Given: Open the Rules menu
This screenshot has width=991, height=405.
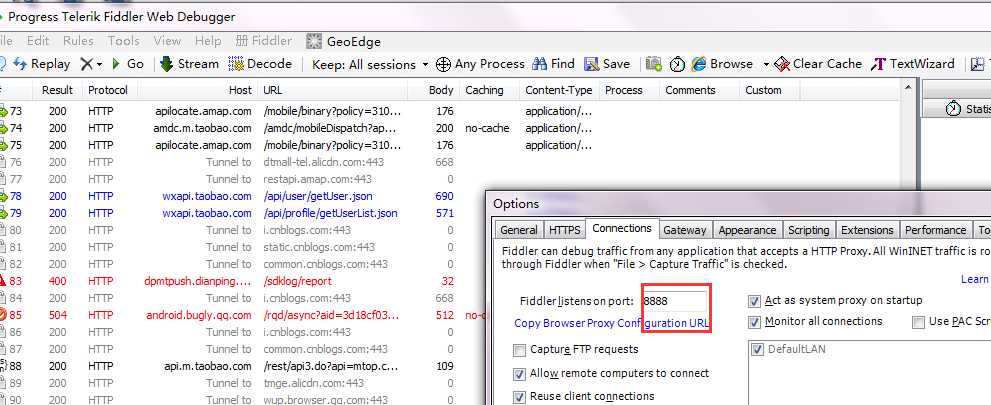Looking at the screenshot, I should click(78, 41).
